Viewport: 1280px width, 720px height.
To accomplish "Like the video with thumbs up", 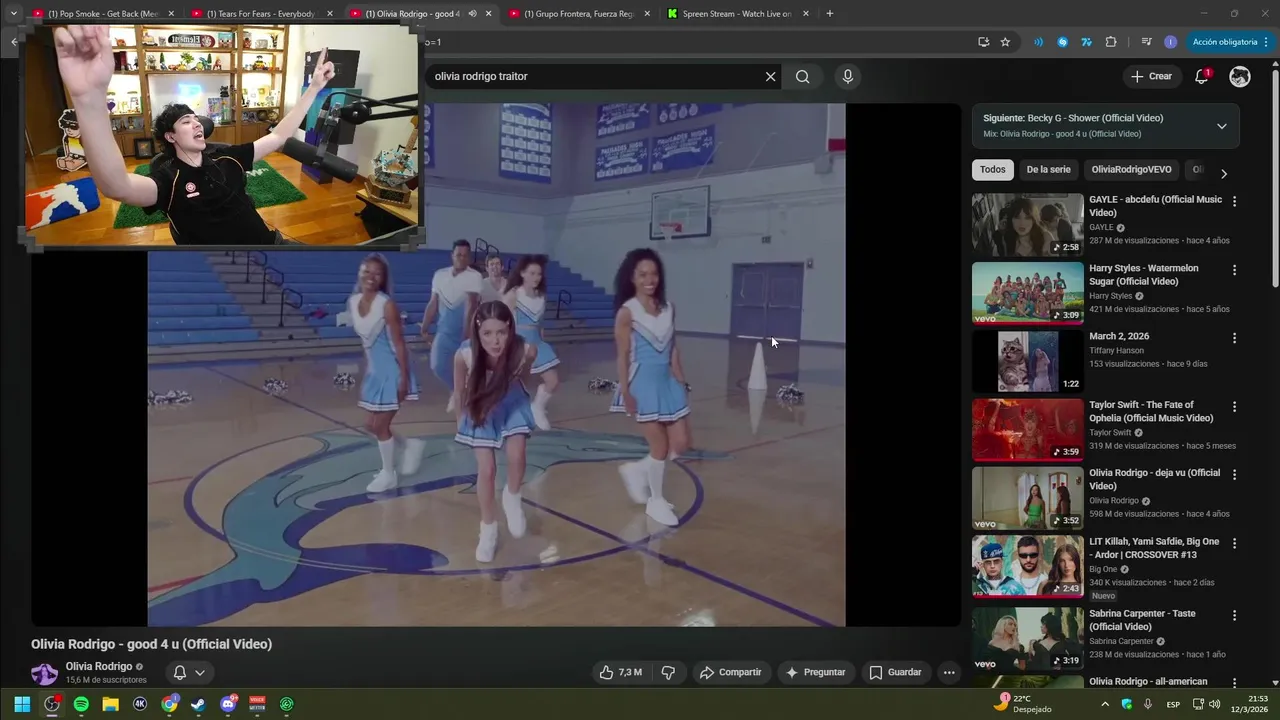I will click(621, 672).
